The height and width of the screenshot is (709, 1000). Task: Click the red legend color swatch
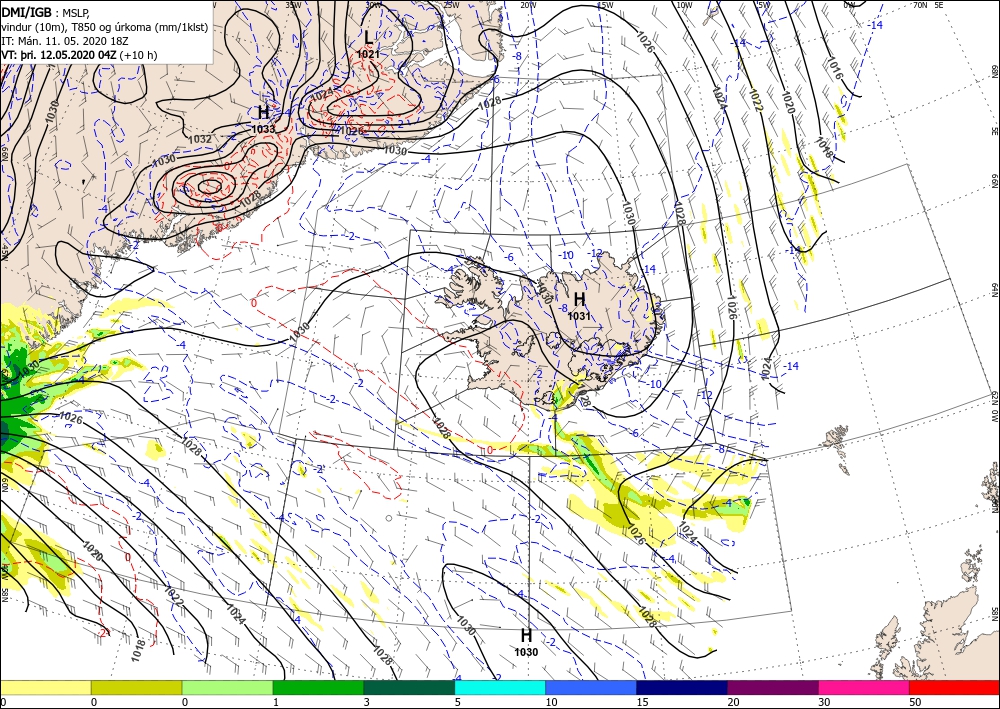954,687
